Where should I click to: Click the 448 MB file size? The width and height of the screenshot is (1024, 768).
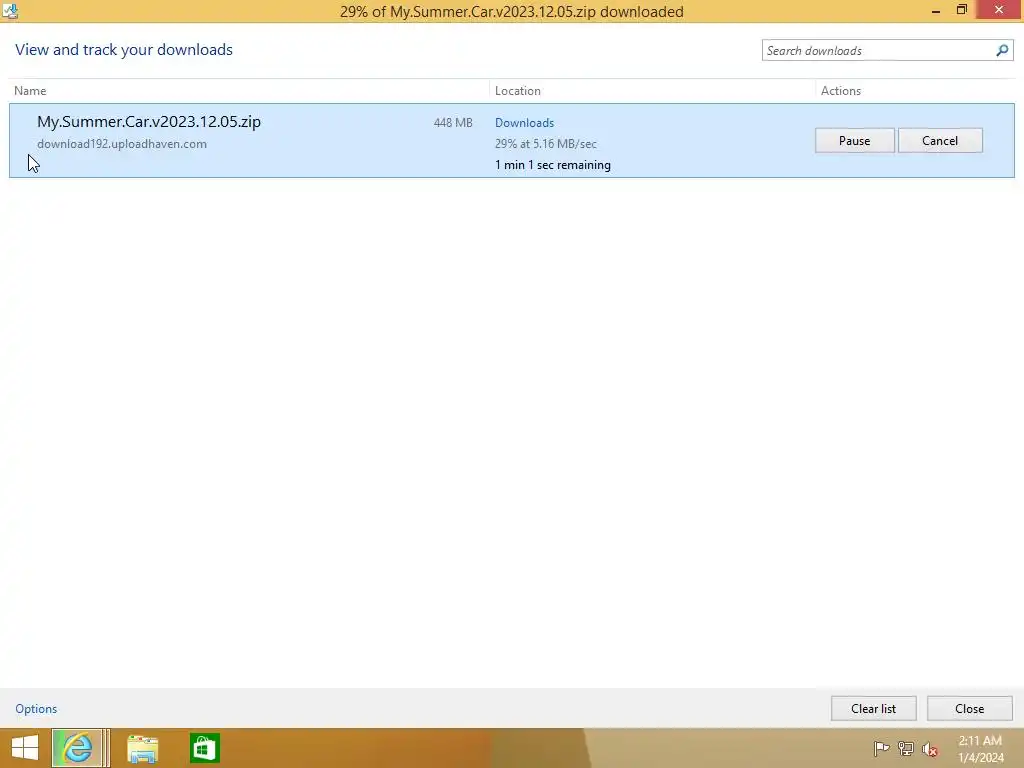pos(453,123)
